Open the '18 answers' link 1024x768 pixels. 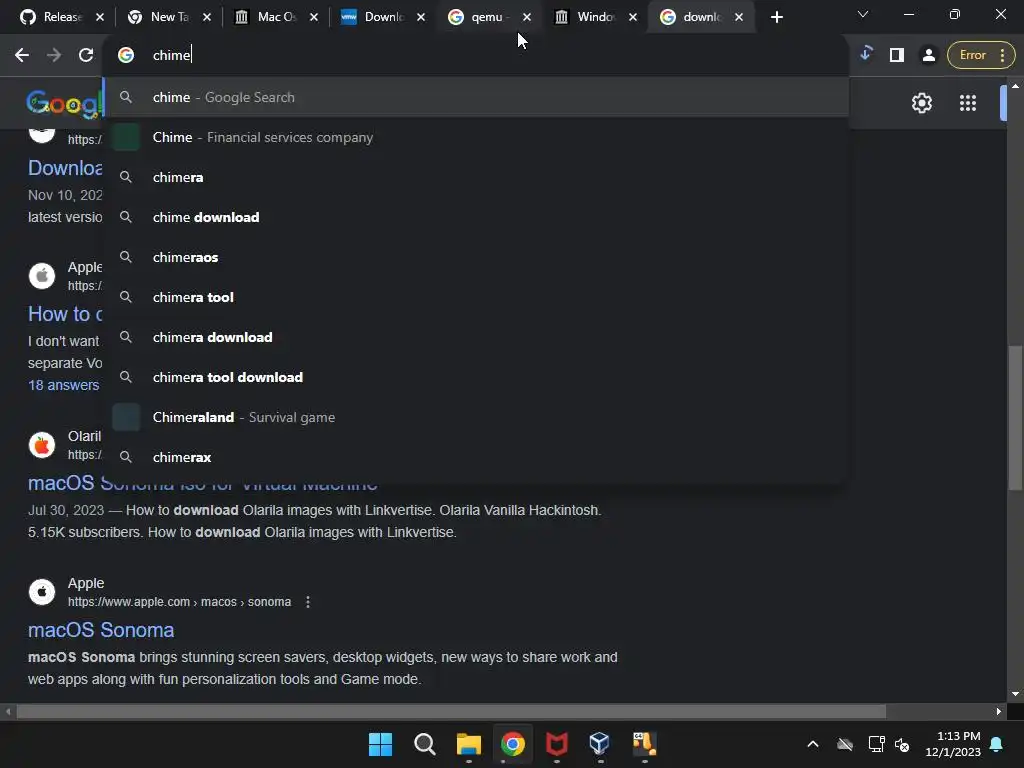point(63,385)
